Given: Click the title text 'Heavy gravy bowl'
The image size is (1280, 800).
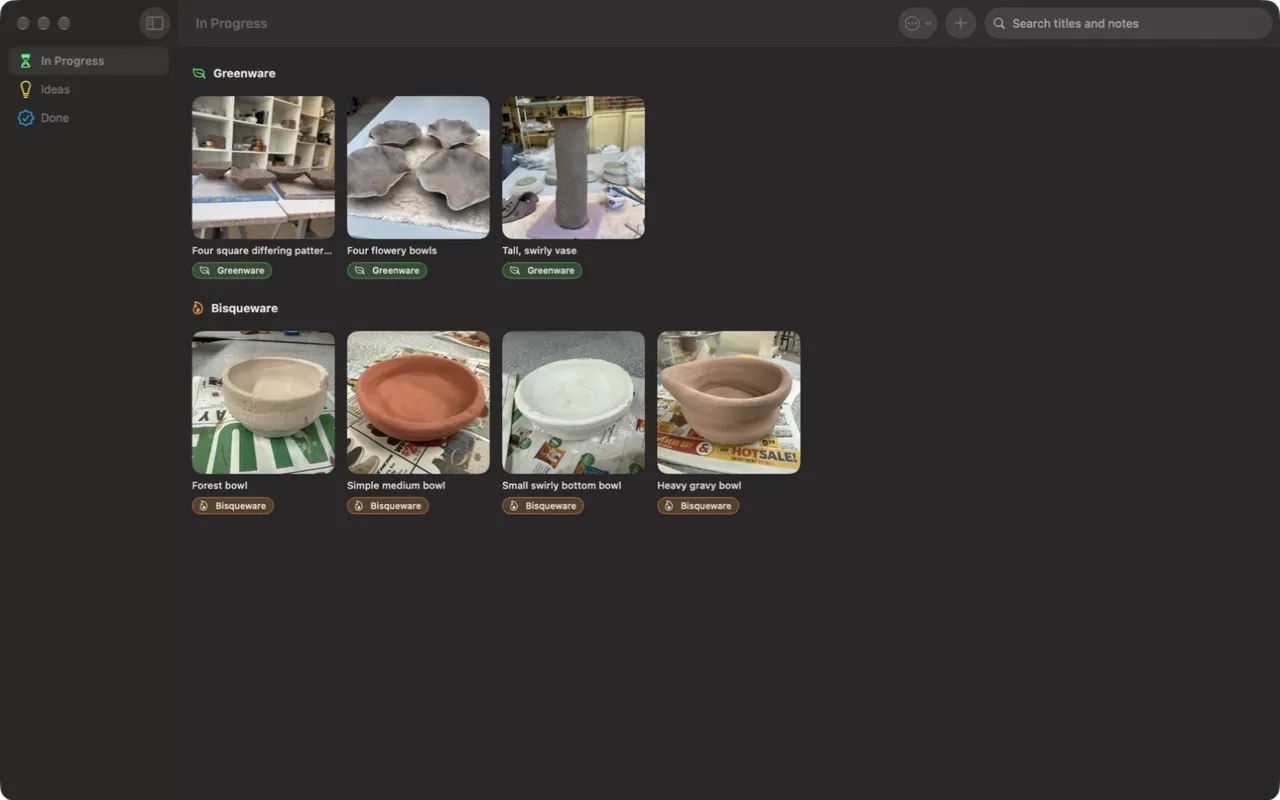Looking at the screenshot, I should [x=699, y=486].
